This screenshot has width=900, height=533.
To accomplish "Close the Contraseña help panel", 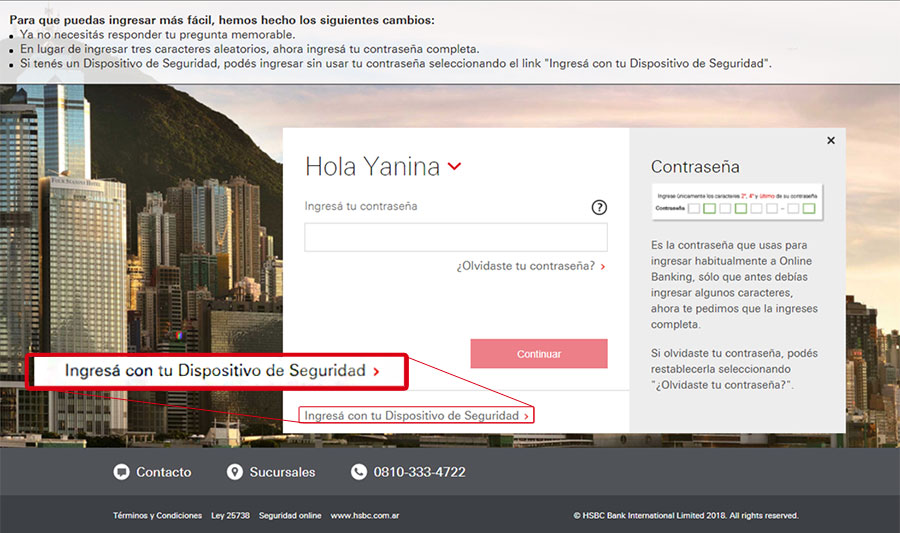I will coord(831,141).
